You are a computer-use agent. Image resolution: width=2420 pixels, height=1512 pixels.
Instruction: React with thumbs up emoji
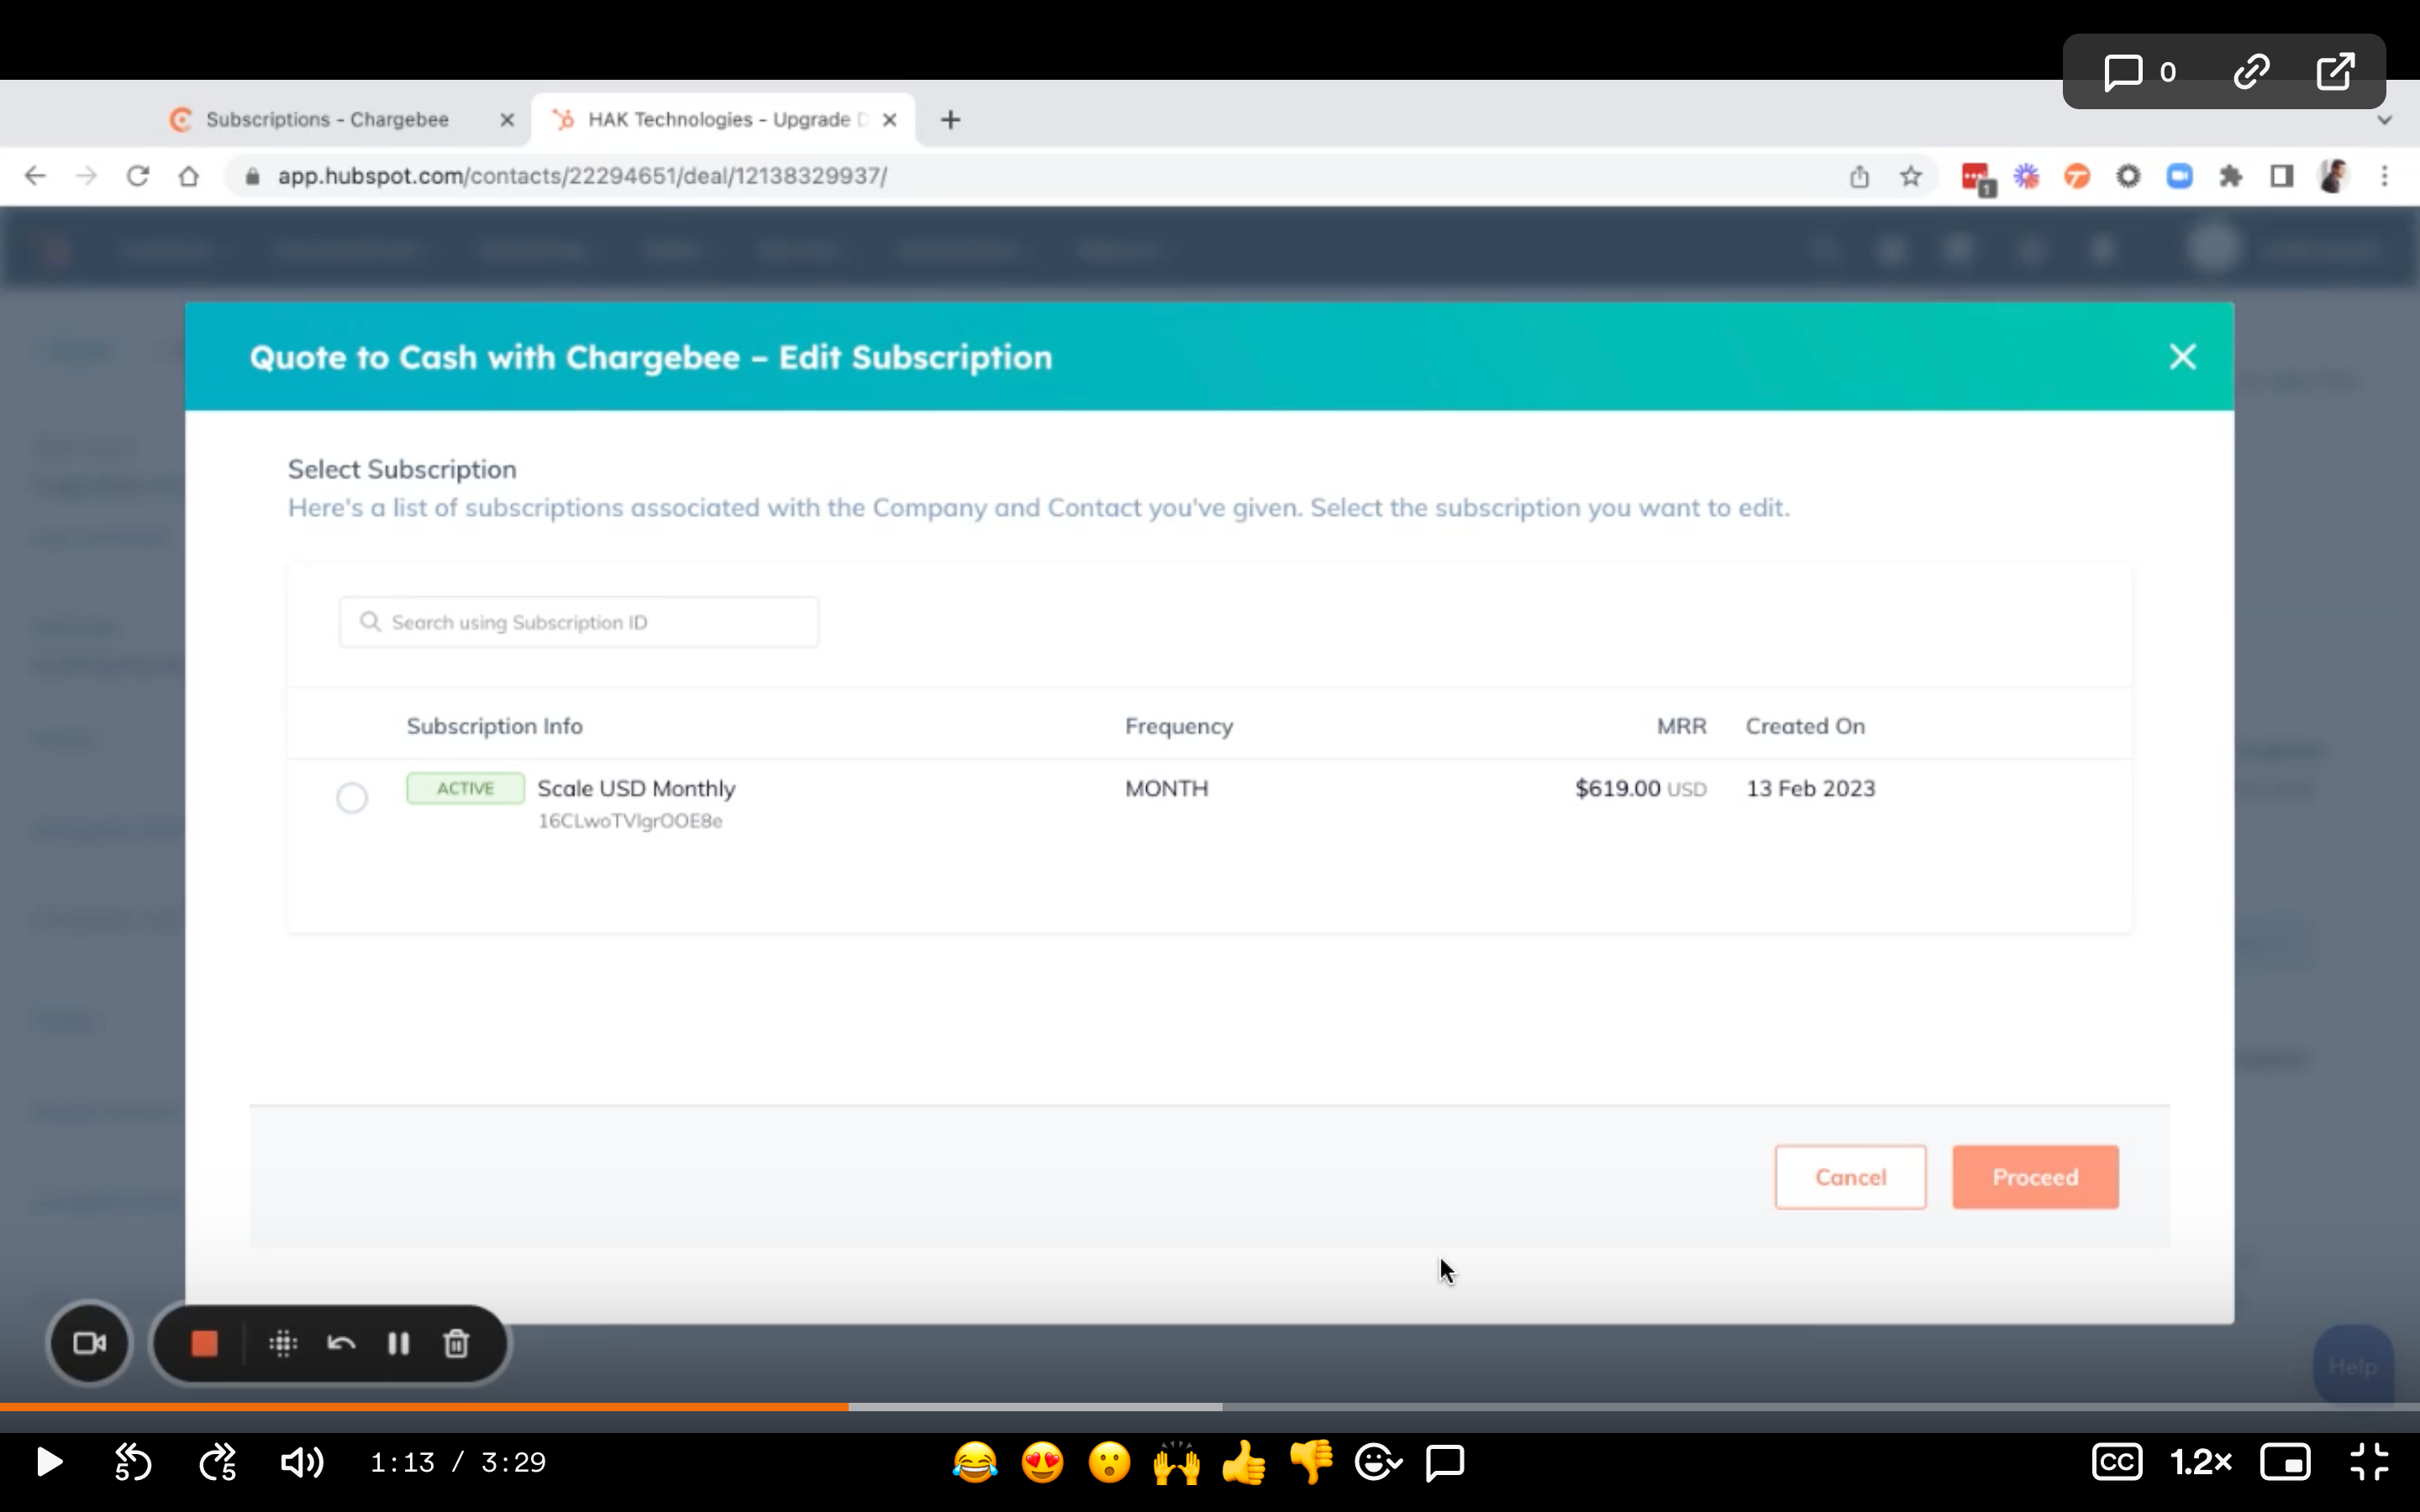[1243, 1462]
